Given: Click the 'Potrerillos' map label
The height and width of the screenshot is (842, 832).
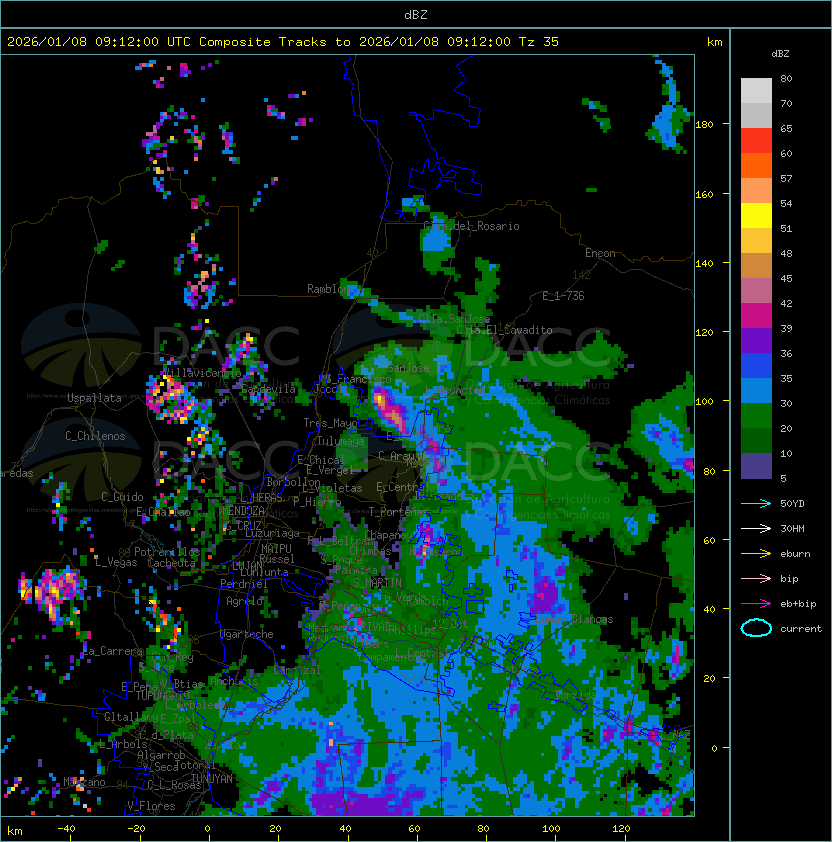Looking at the screenshot, I should [x=167, y=551].
